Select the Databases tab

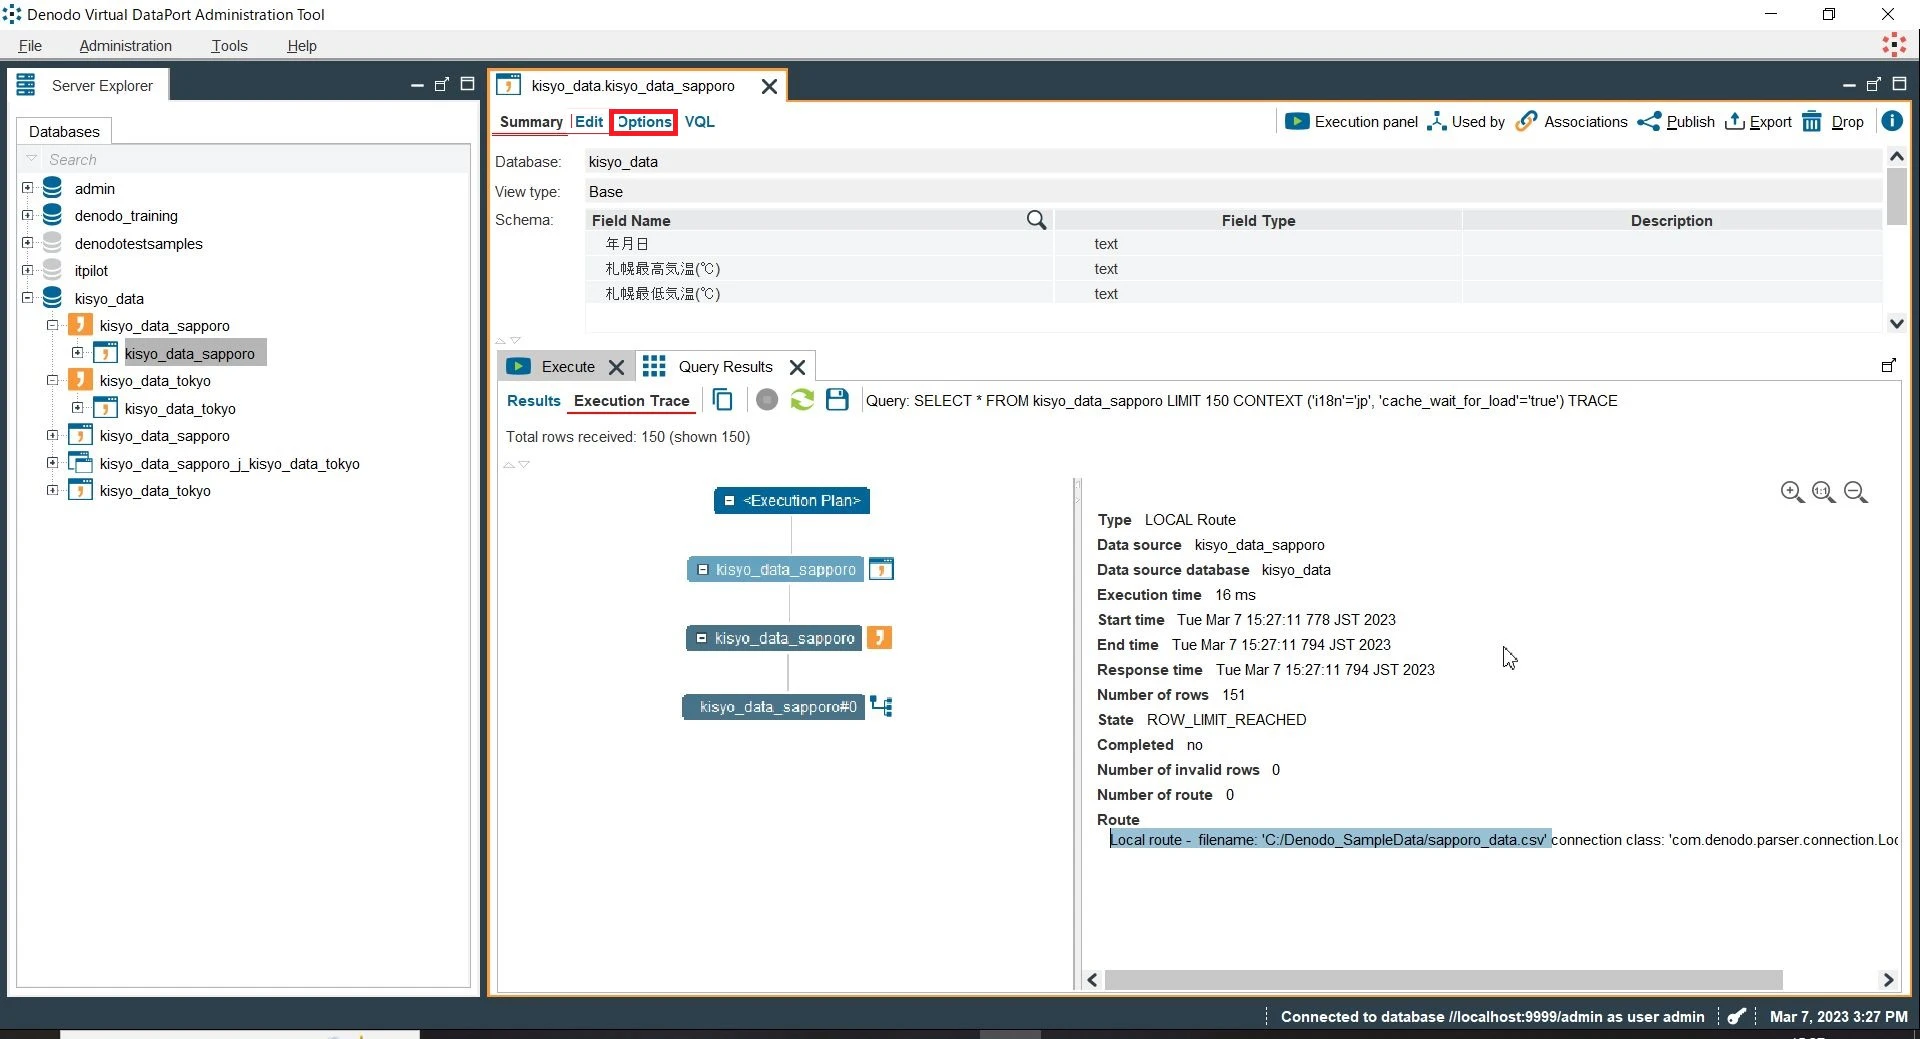[x=65, y=131]
